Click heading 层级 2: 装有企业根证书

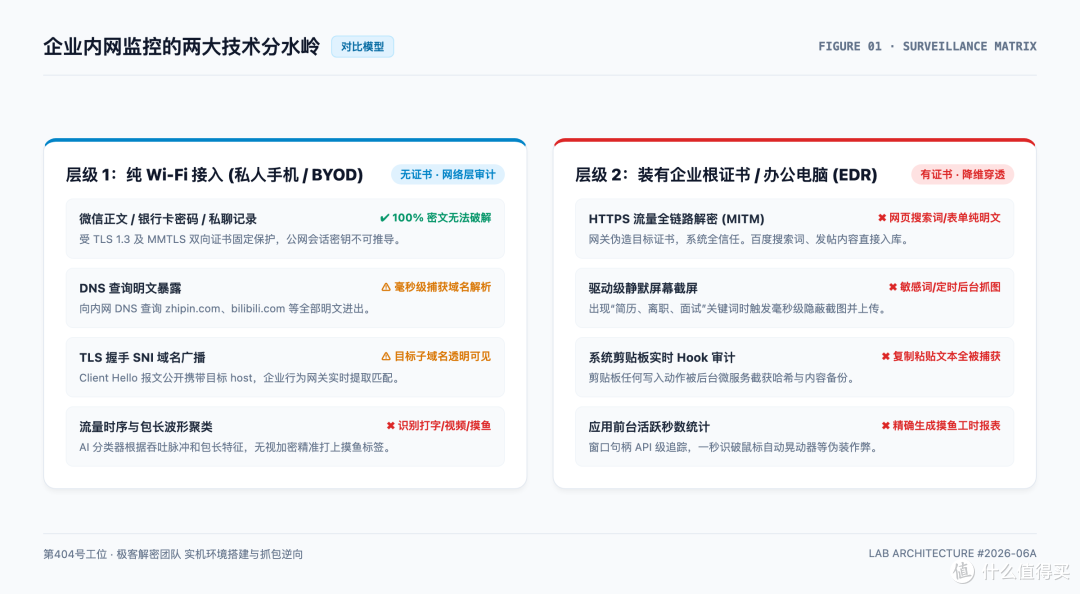pyautogui.click(x=726, y=175)
